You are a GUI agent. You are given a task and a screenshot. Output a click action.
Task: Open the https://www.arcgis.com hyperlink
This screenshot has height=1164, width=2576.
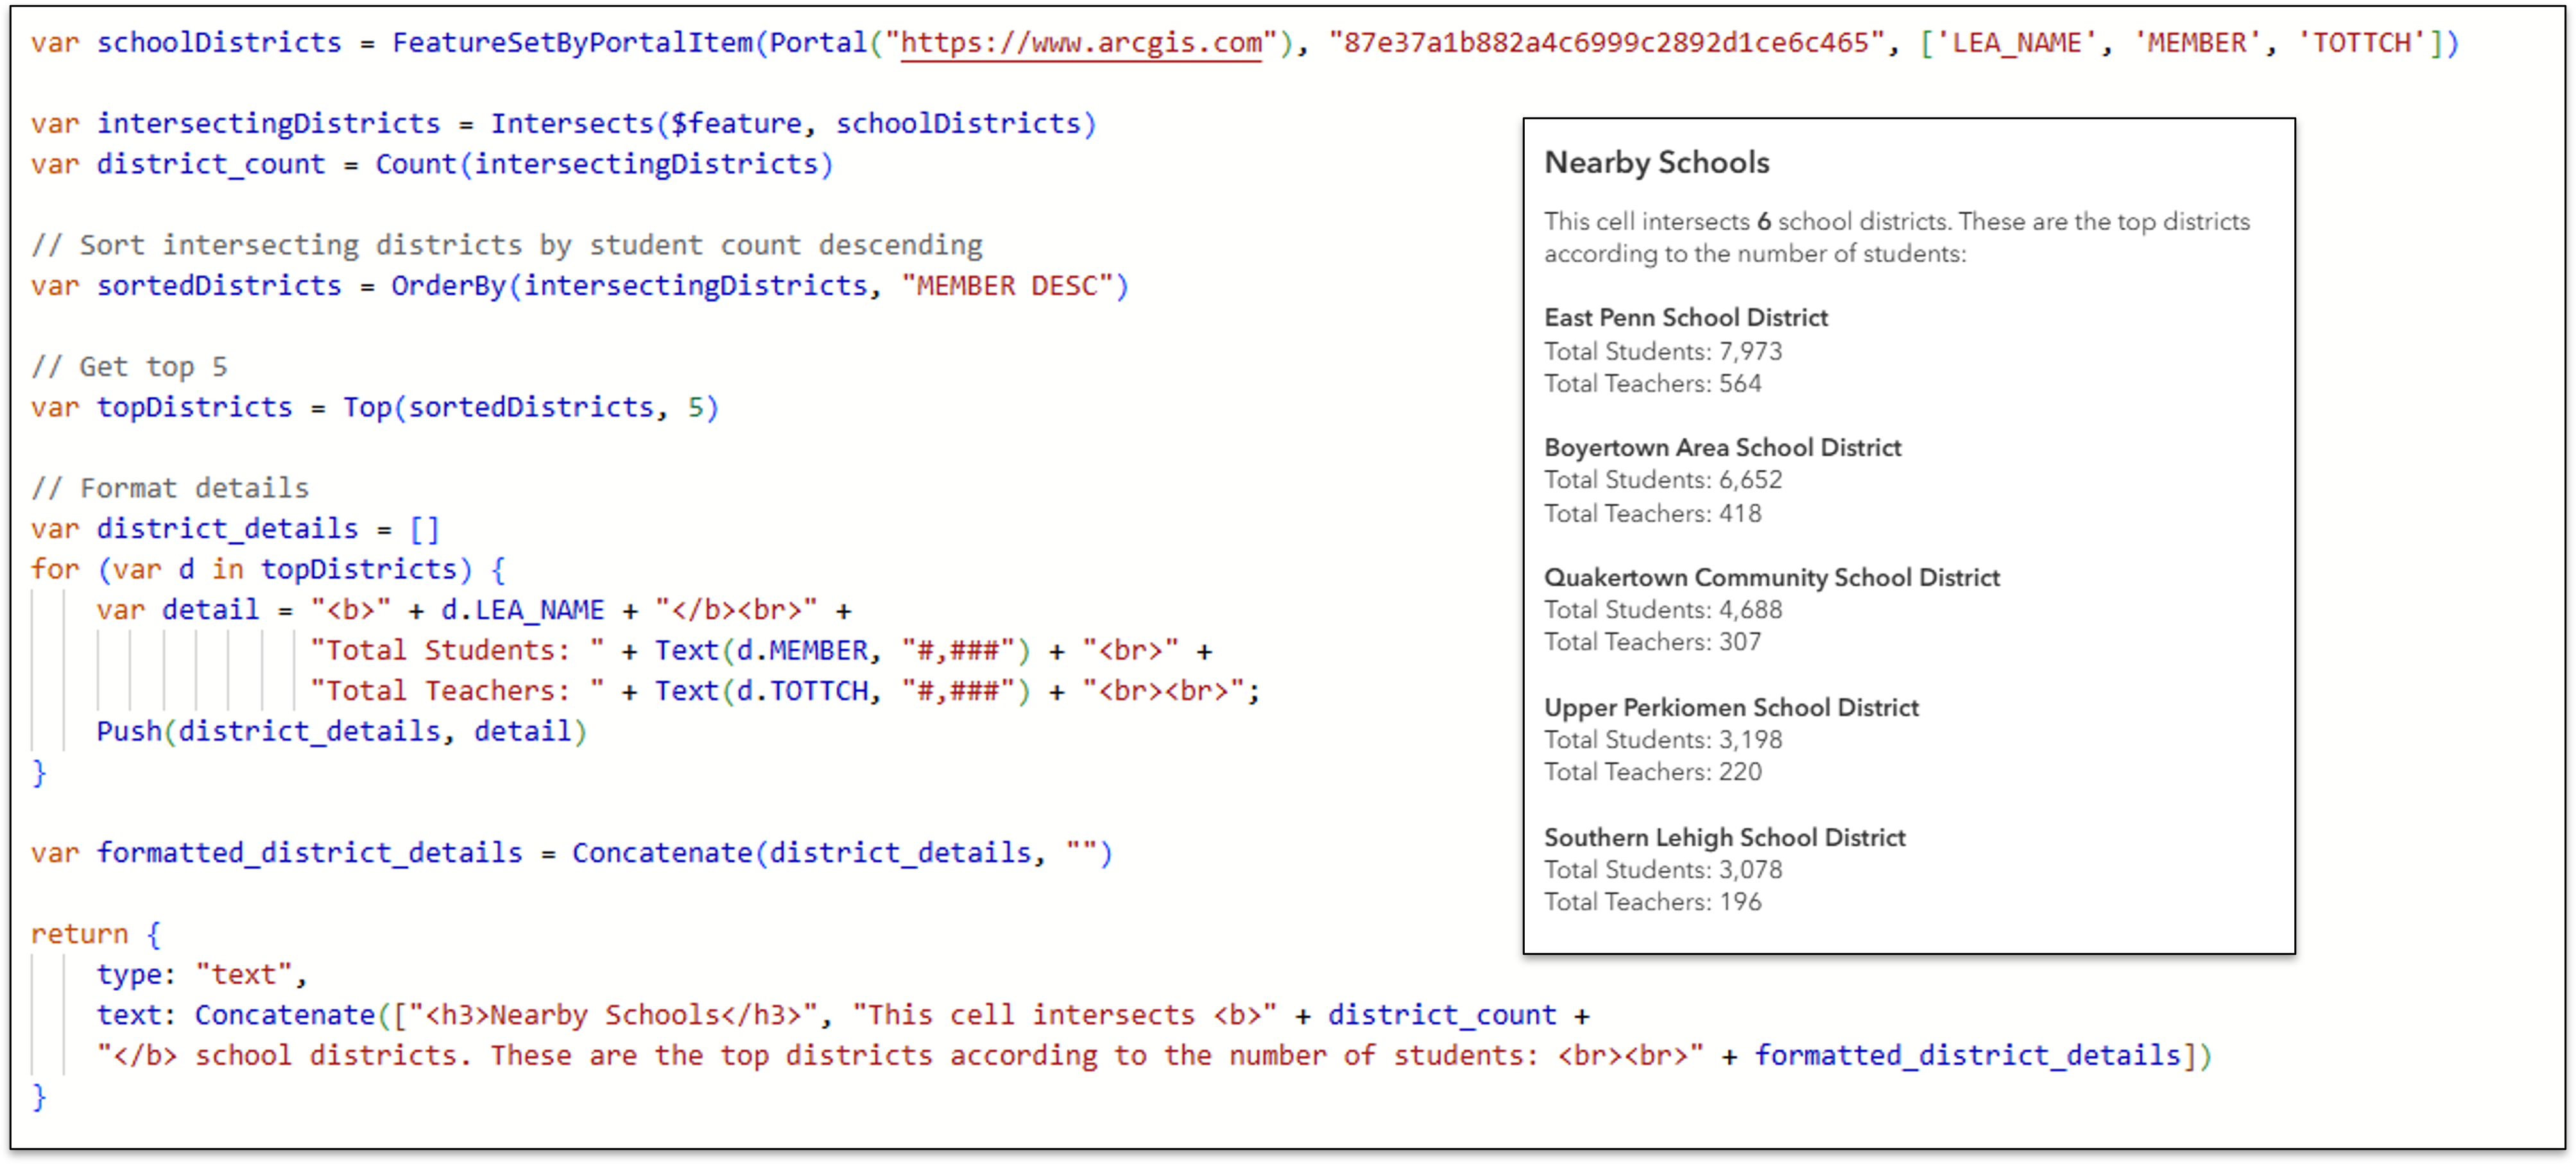pos(1080,42)
